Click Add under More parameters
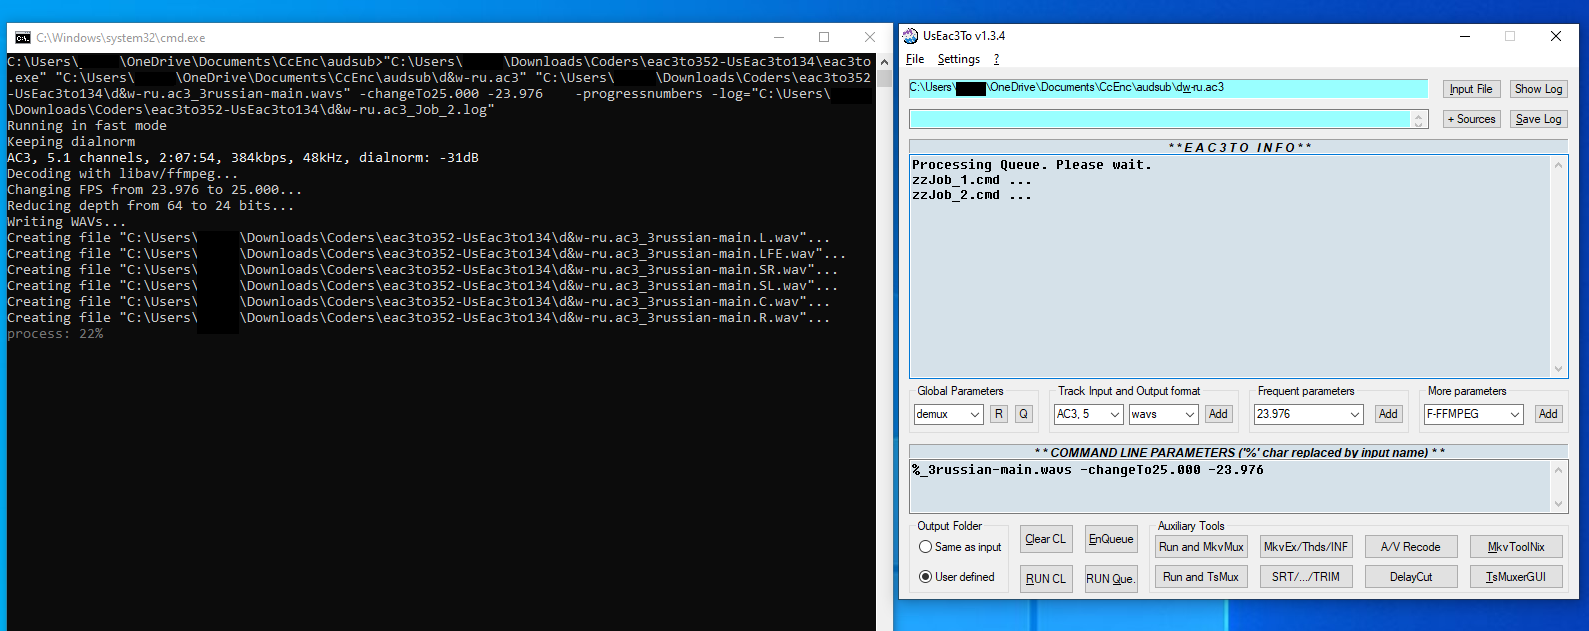The height and width of the screenshot is (631, 1589). click(1548, 414)
